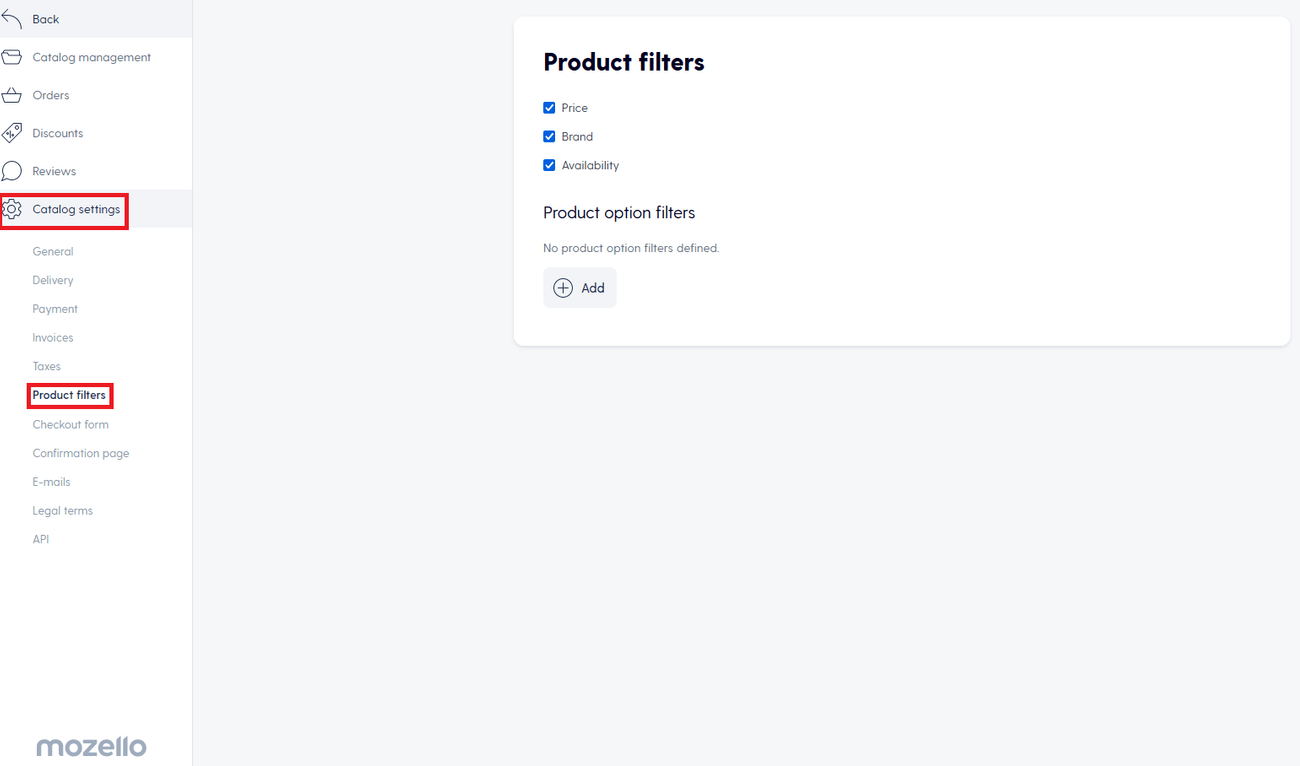Click the Back arrow icon
Viewport: 1300px width, 766px height.
pos(11,19)
